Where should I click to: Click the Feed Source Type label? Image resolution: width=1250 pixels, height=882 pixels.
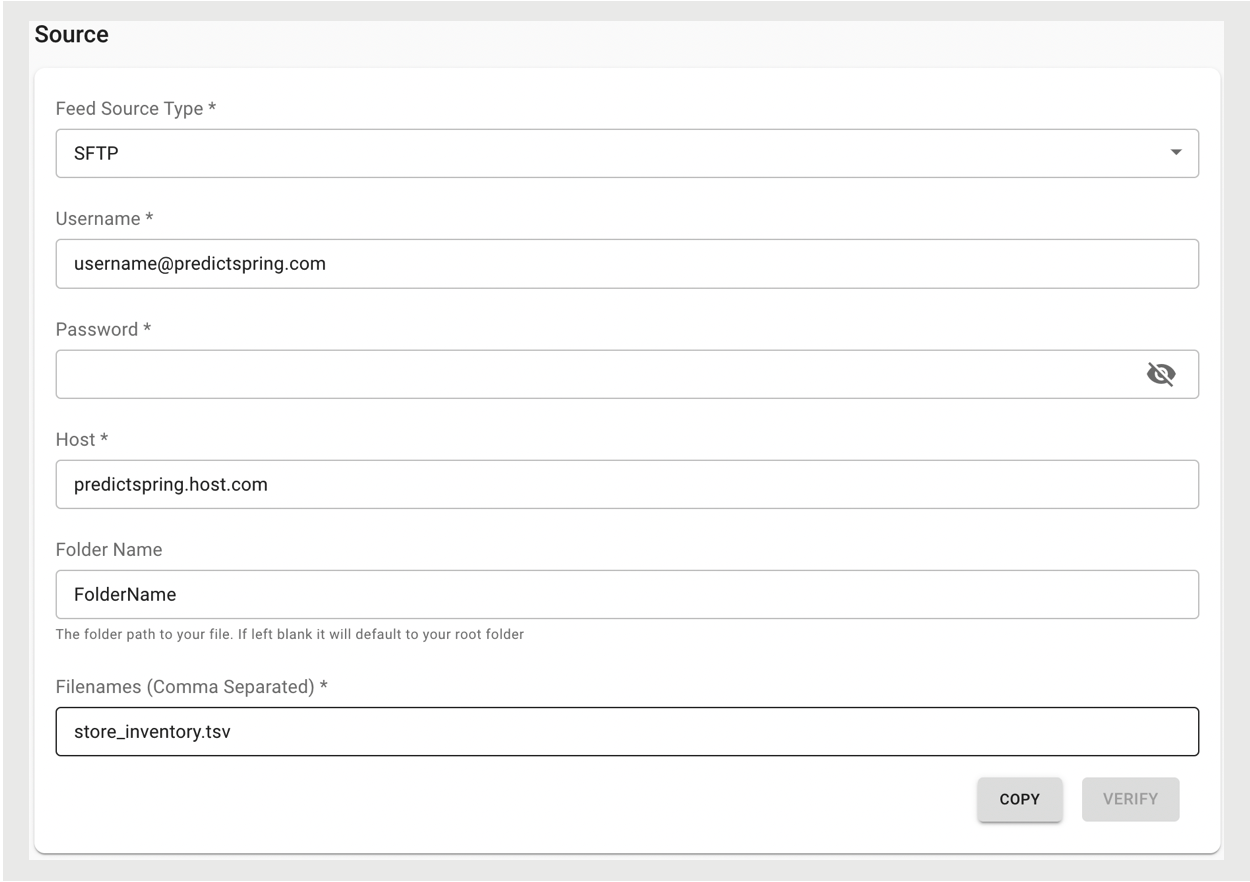point(135,108)
